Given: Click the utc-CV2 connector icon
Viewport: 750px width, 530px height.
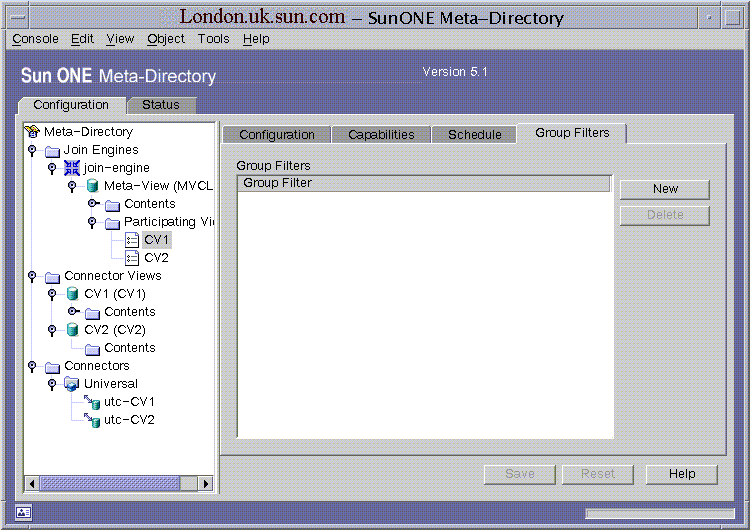Looking at the screenshot, I should pyautogui.click(x=92, y=420).
